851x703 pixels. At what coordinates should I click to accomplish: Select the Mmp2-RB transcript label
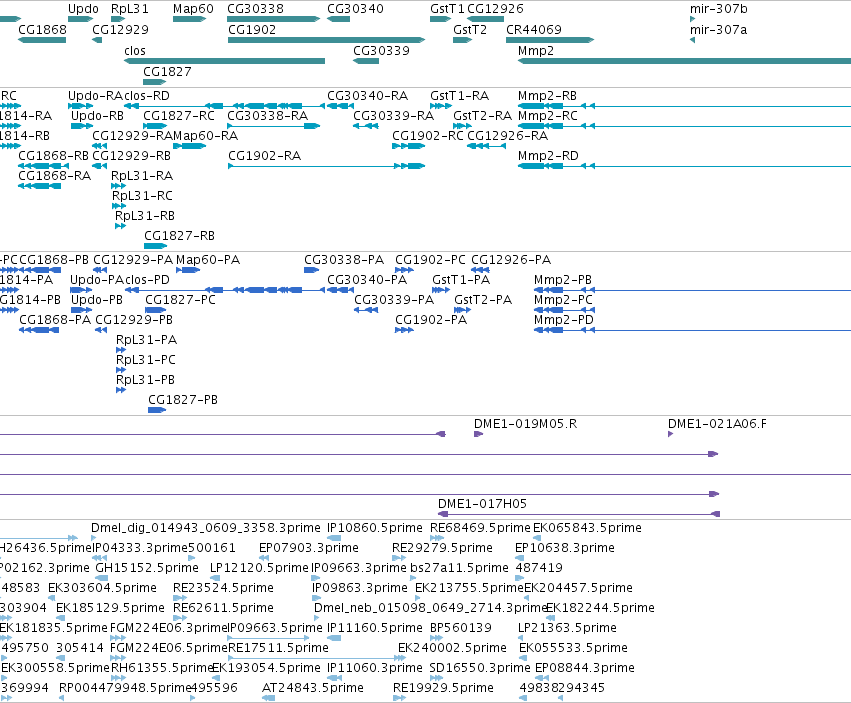click(547, 96)
